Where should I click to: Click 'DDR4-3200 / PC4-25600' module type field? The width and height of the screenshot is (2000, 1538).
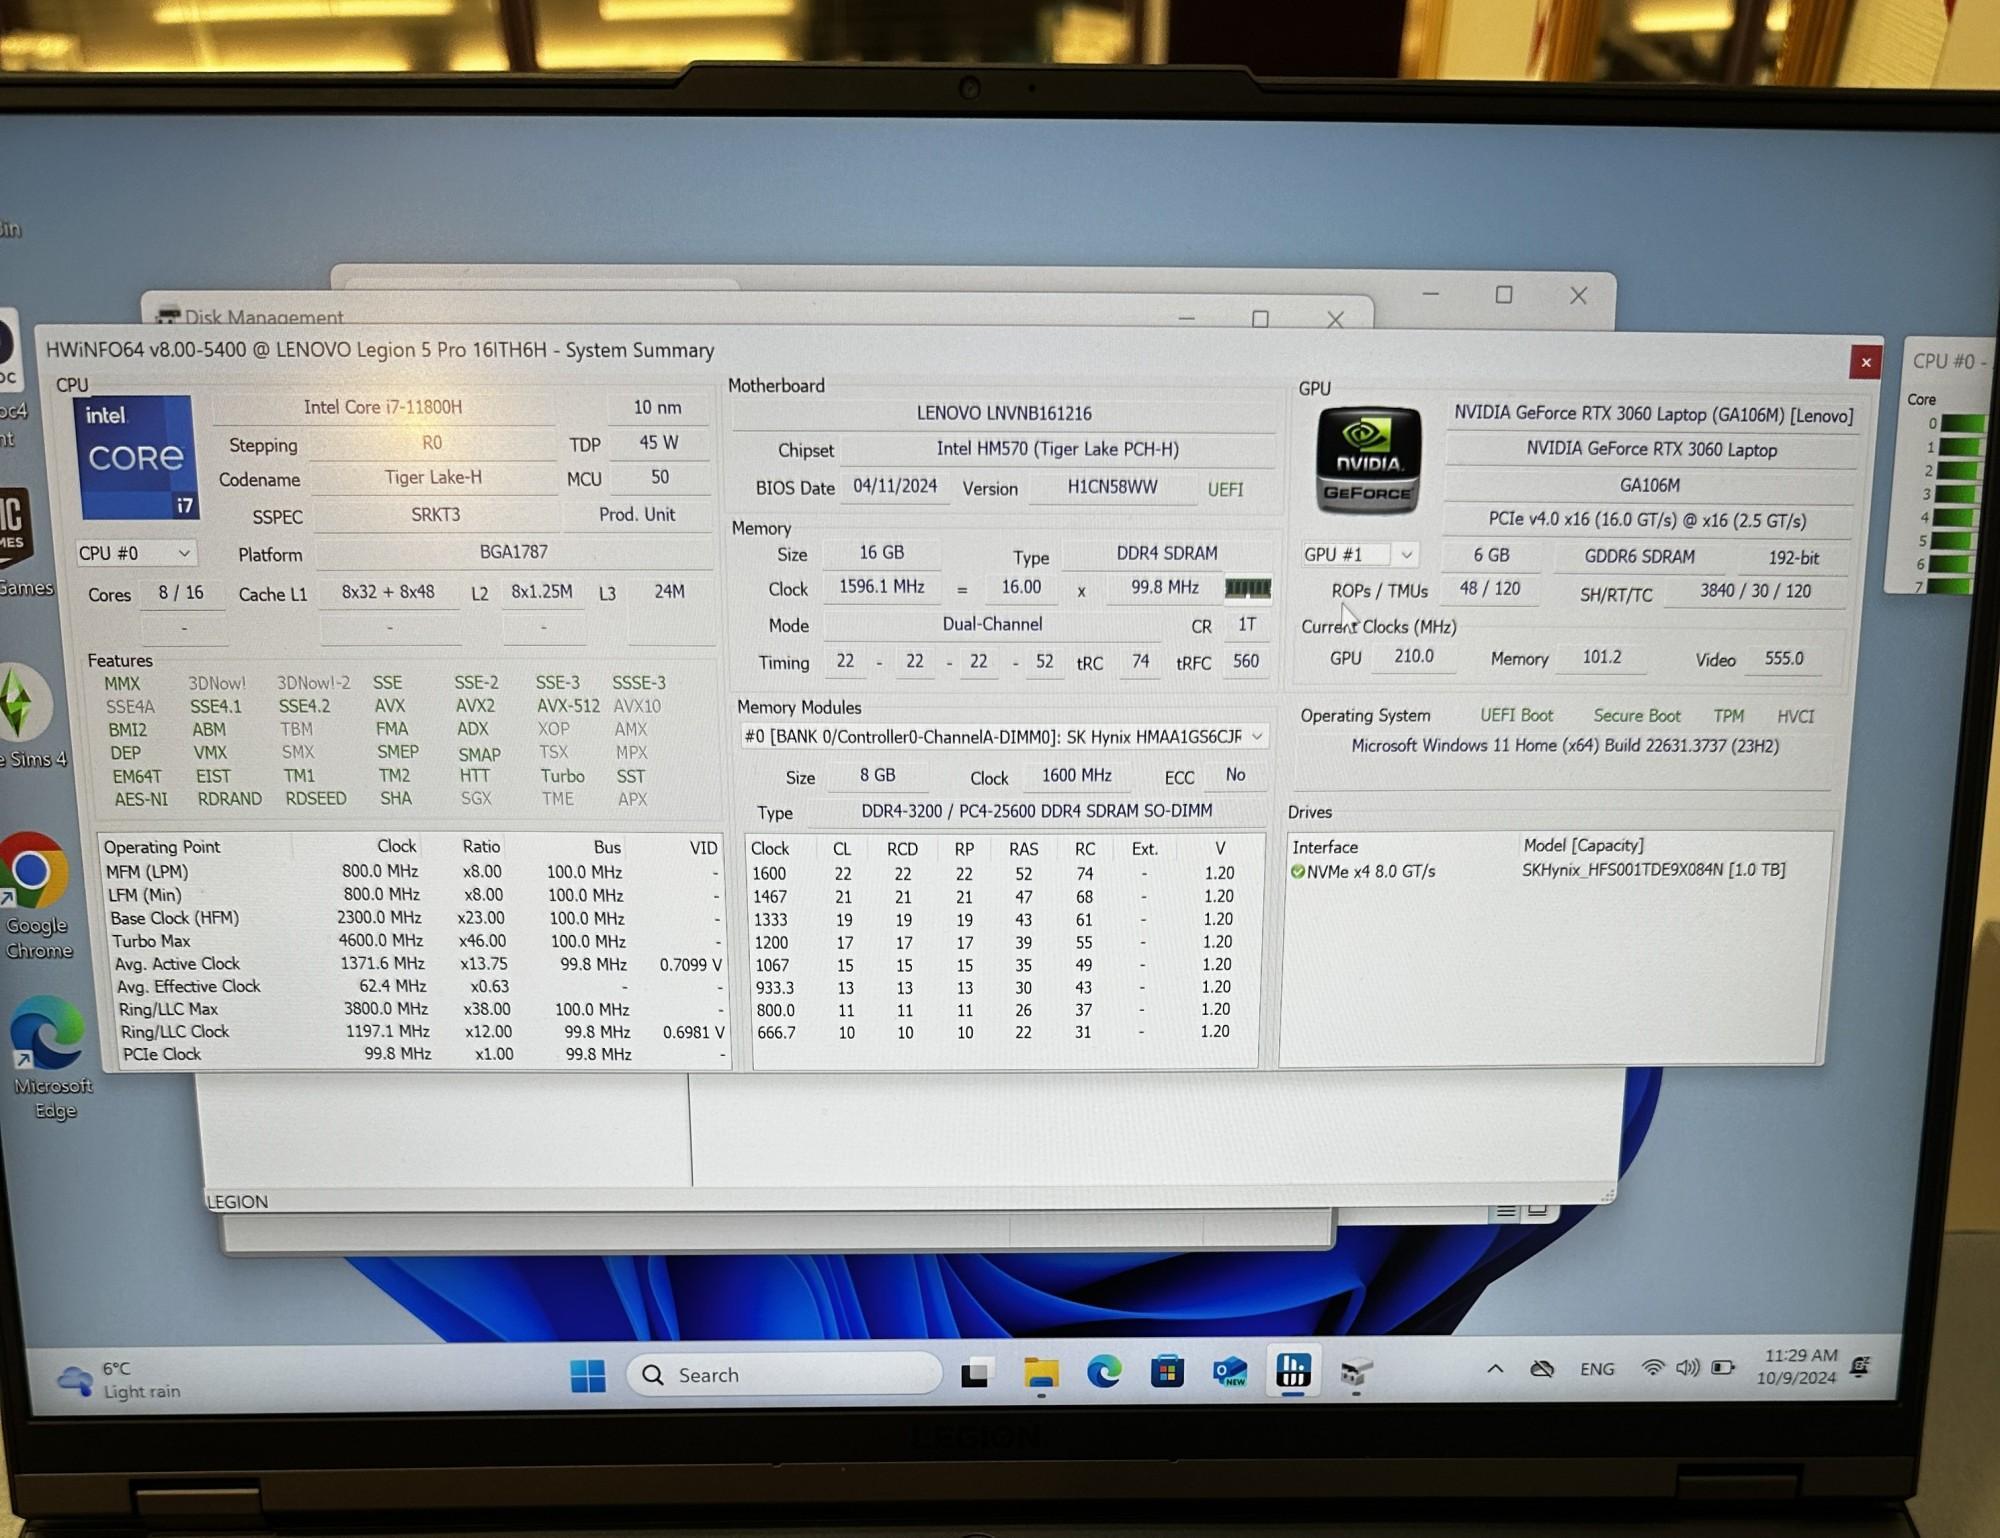coord(1036,811)
